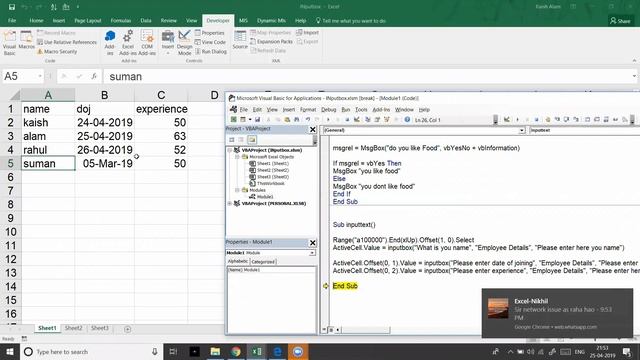Image resolution: width=640 pixels, height=360 pixels.
Task: Click the Share button in Excel
Action: coord(620,20)
